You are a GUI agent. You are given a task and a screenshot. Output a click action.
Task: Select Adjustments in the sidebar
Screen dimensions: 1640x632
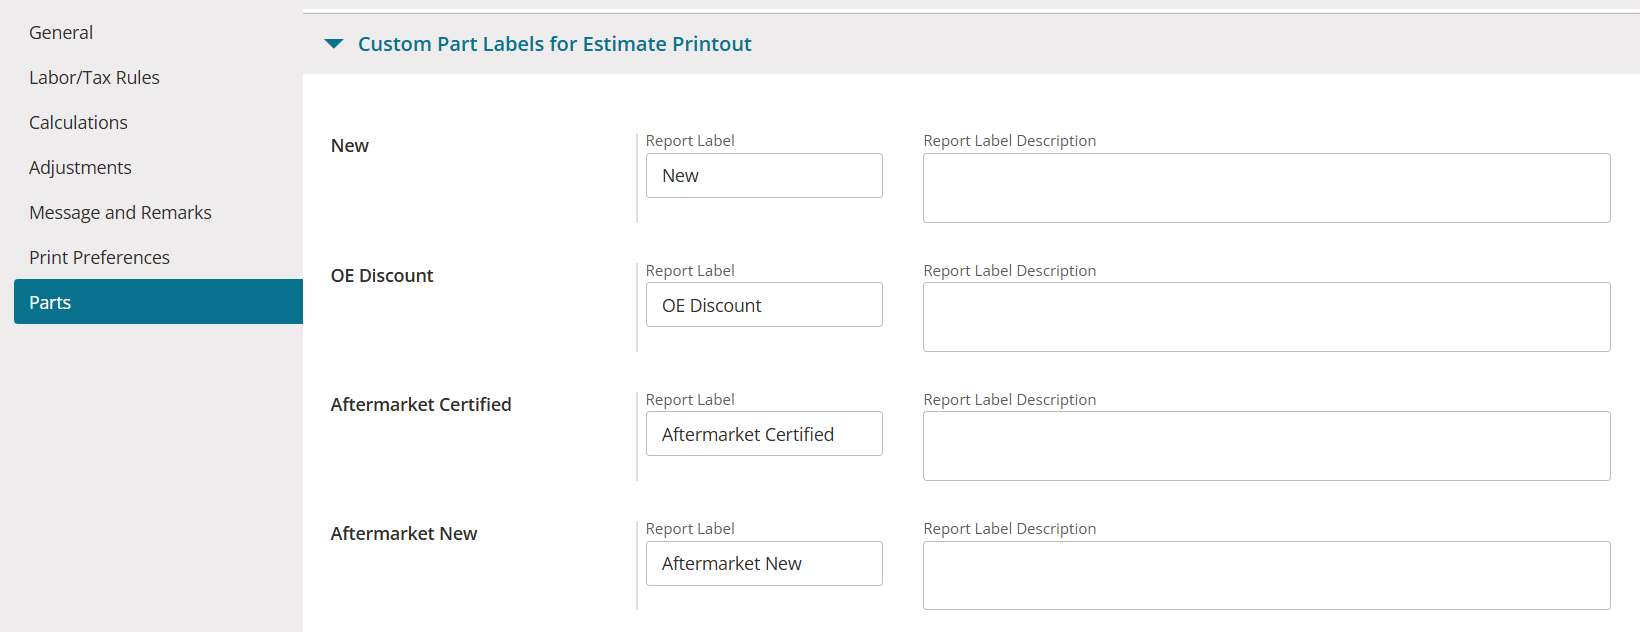(80, 168)
